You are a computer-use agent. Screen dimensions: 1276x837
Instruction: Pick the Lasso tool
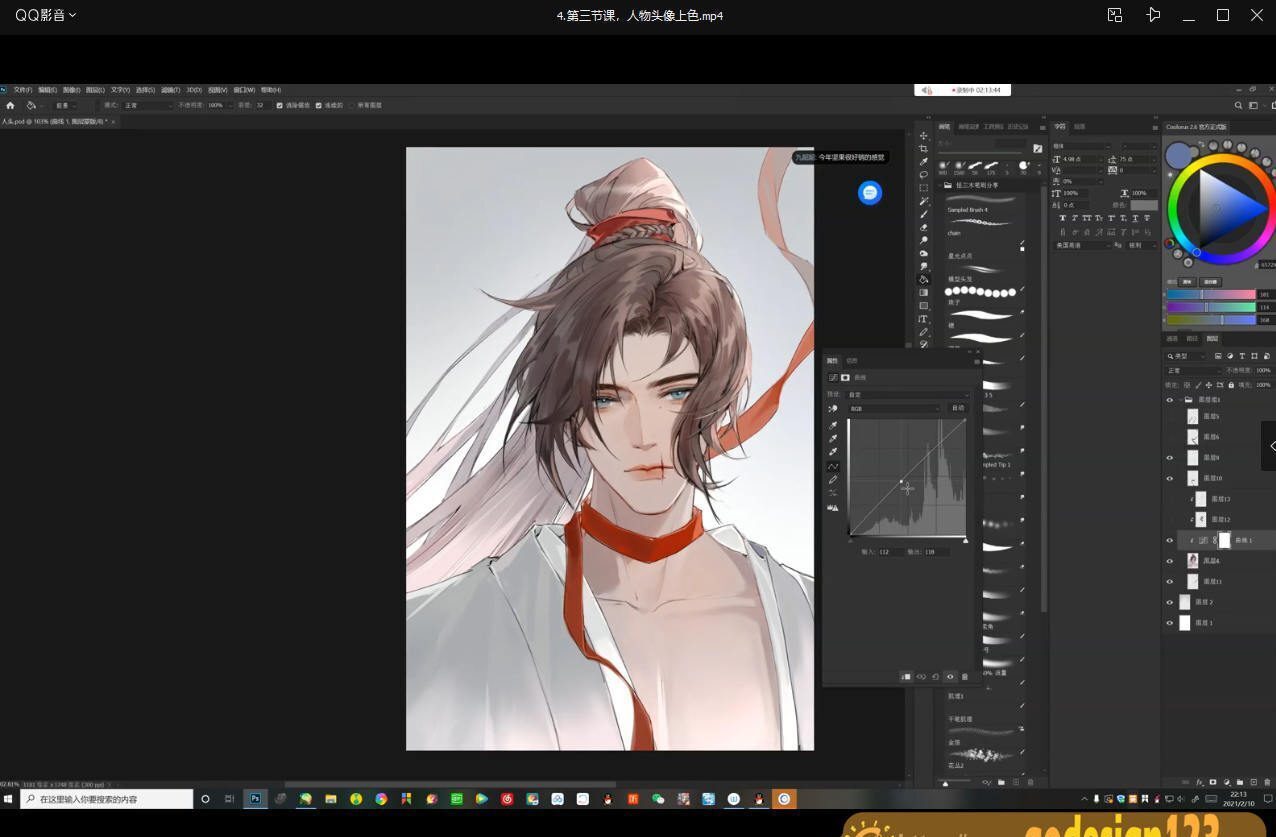924,174
